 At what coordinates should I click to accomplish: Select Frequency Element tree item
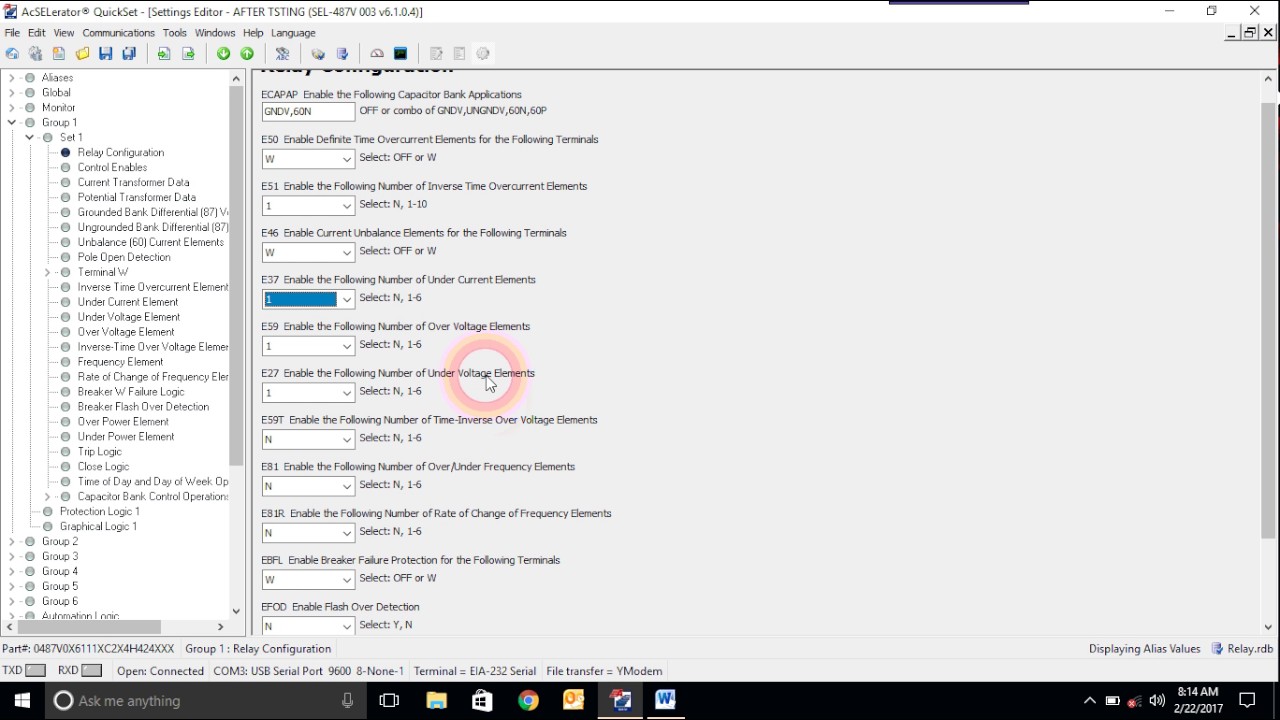coord(120,362)
